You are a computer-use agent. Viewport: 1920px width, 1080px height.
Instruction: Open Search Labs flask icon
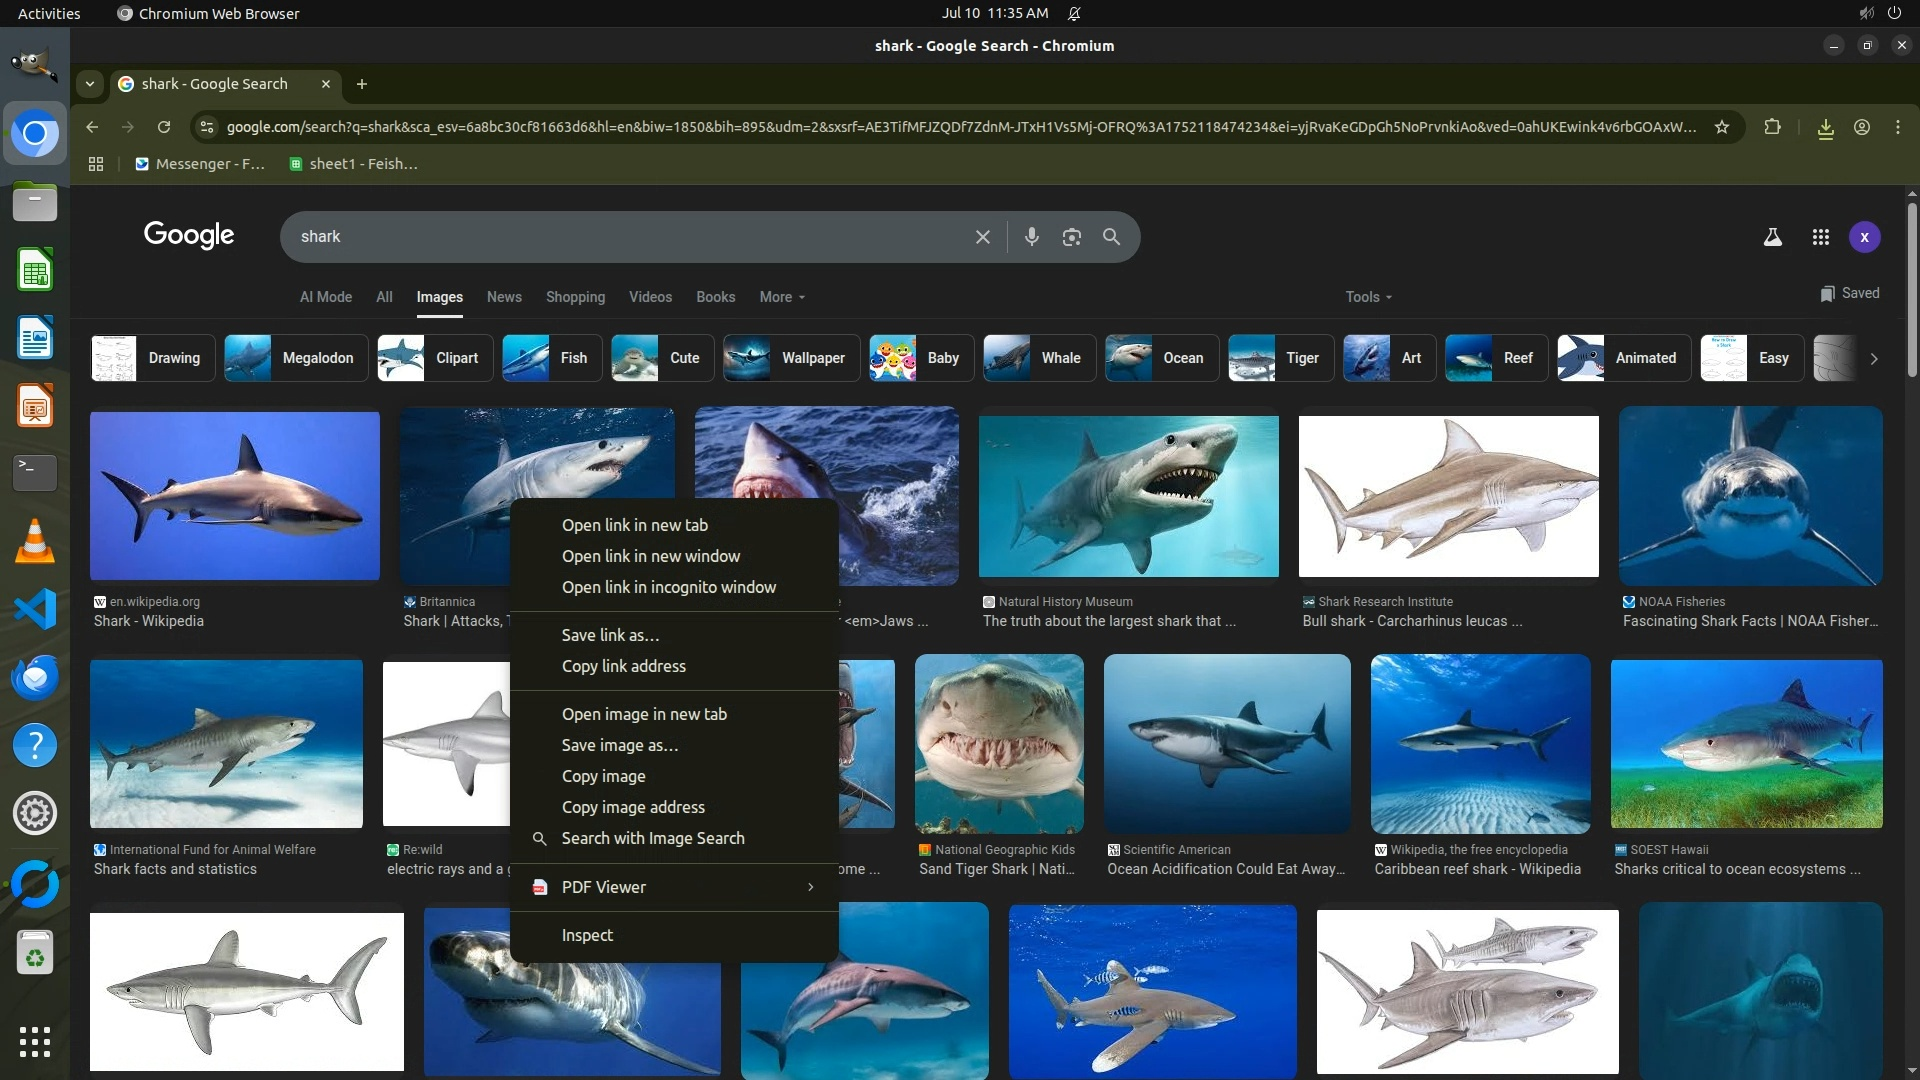pyautogui.click(x=1772, y=237)
